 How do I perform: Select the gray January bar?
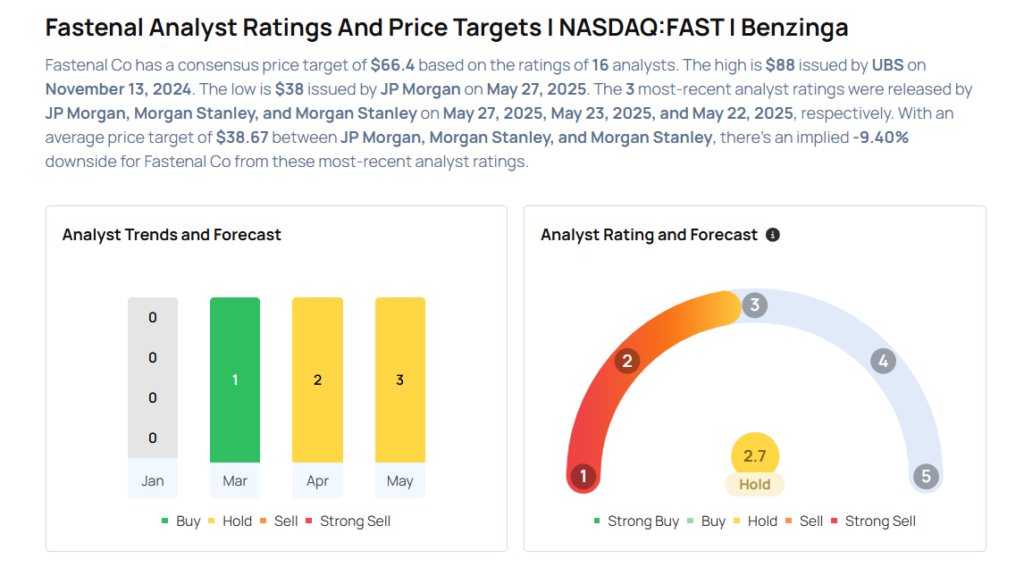pyautogui.click(x=153, y=378)
